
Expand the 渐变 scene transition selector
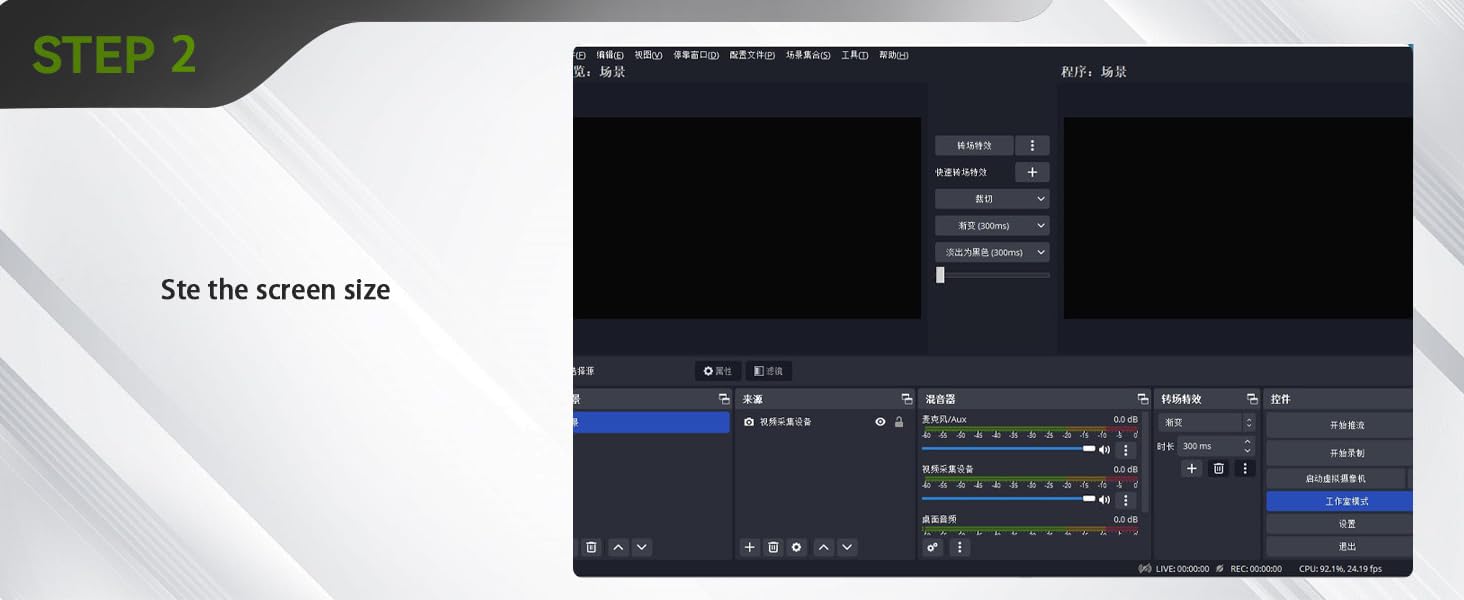pyautogui.click(x=1206, y=423)
